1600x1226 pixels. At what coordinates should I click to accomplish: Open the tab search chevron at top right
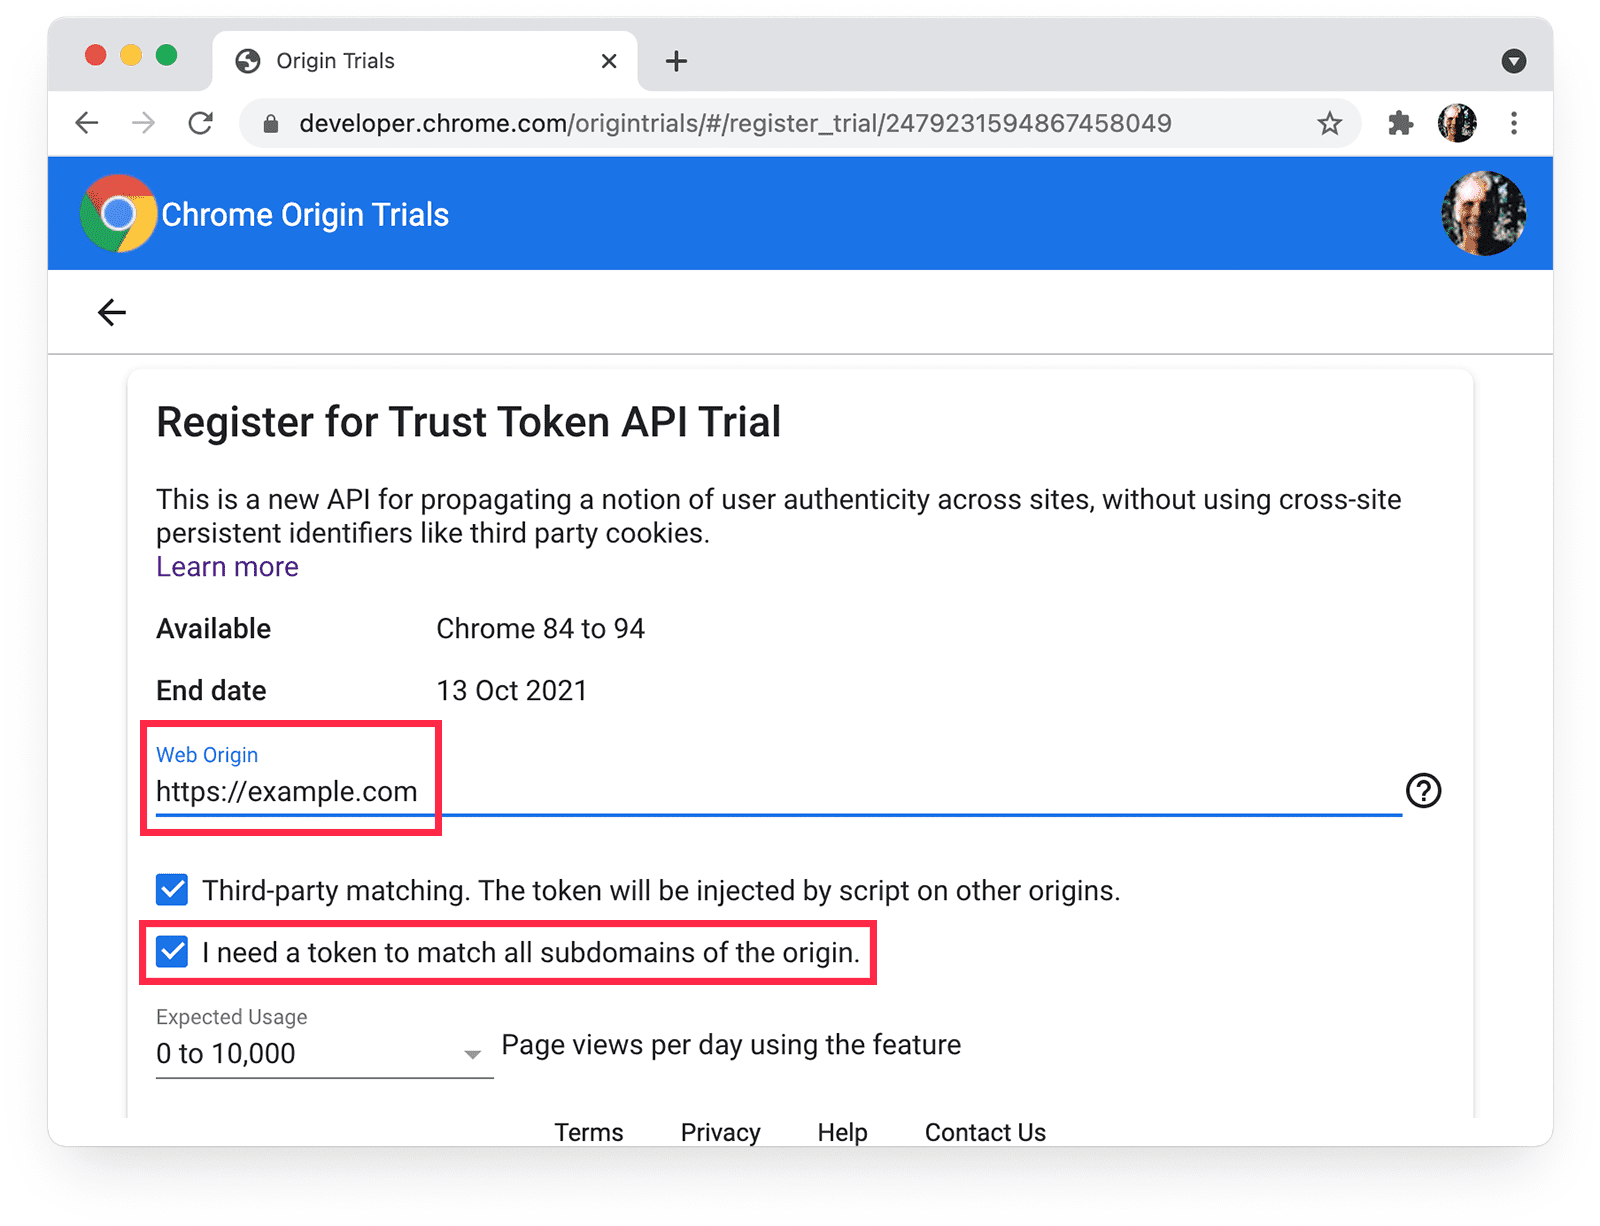[1512, 60]
